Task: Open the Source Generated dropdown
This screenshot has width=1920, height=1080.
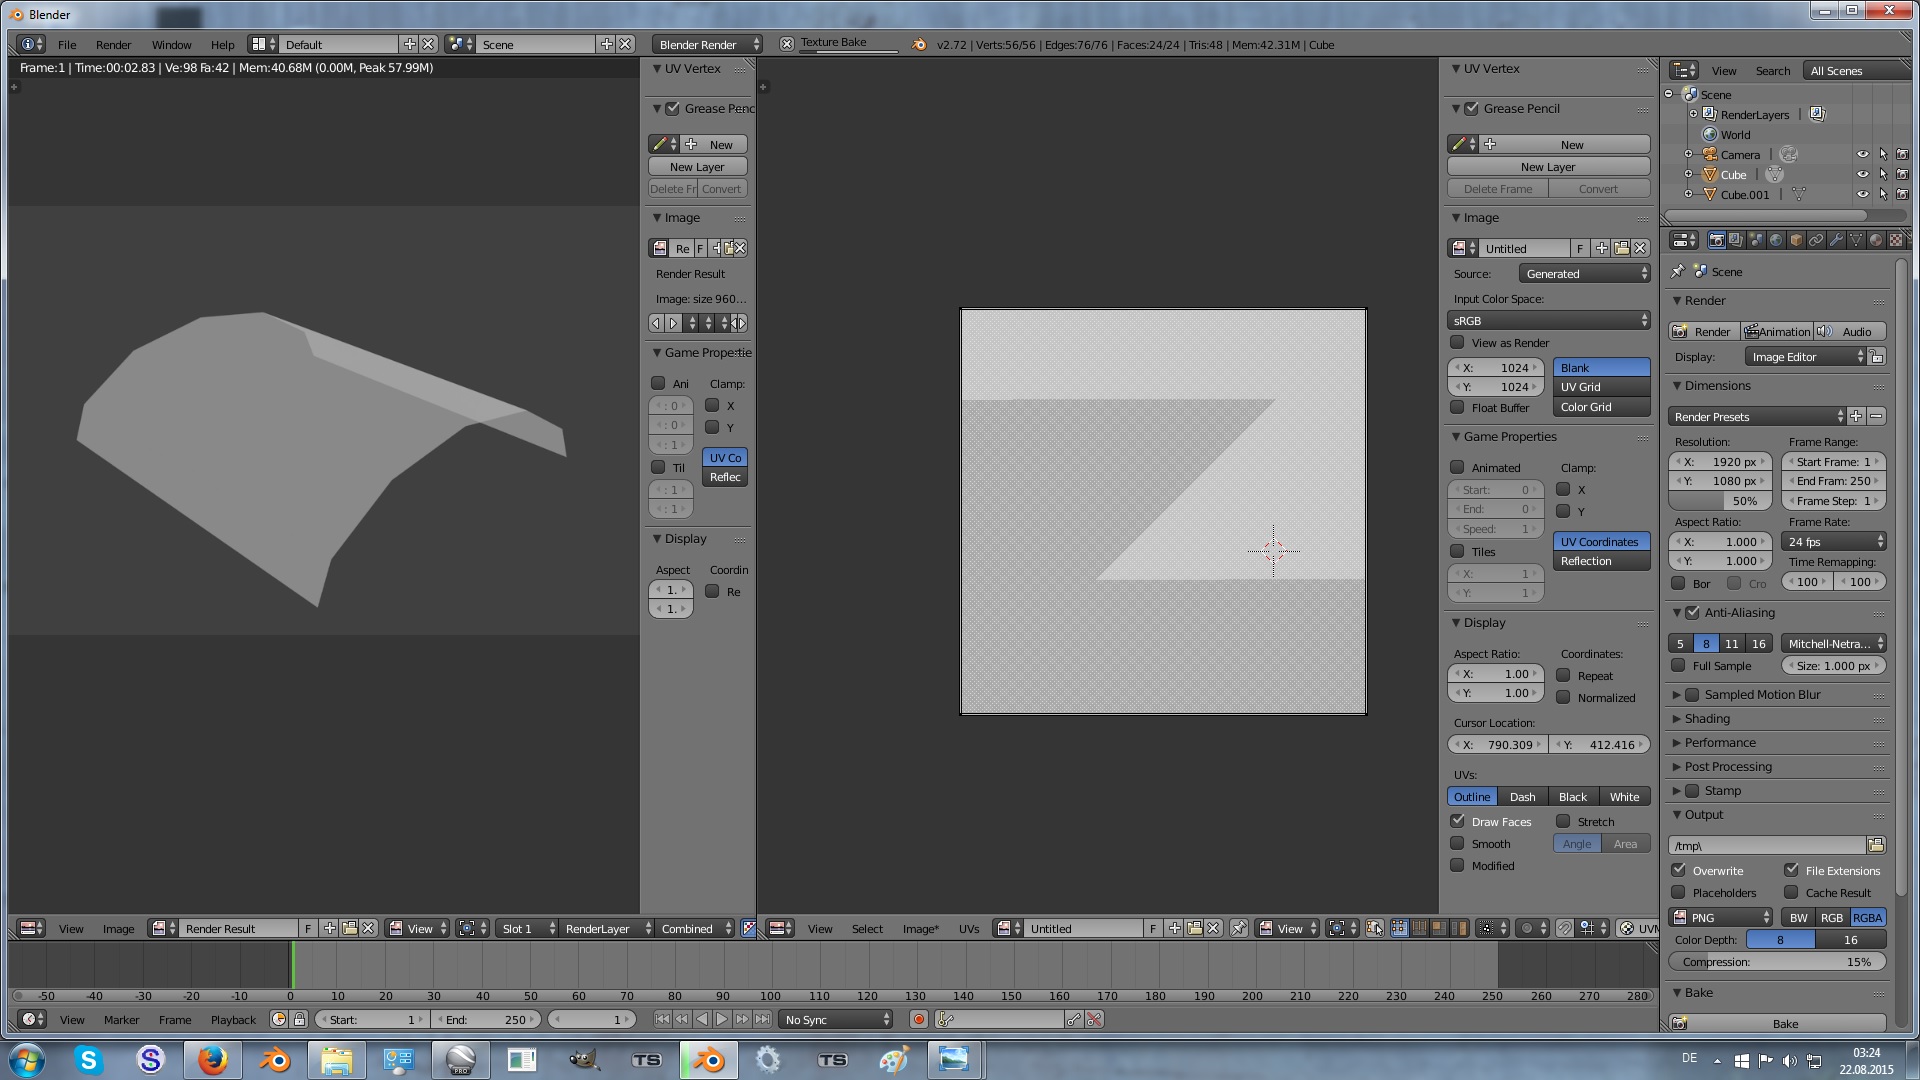Action: [1584, 273]
